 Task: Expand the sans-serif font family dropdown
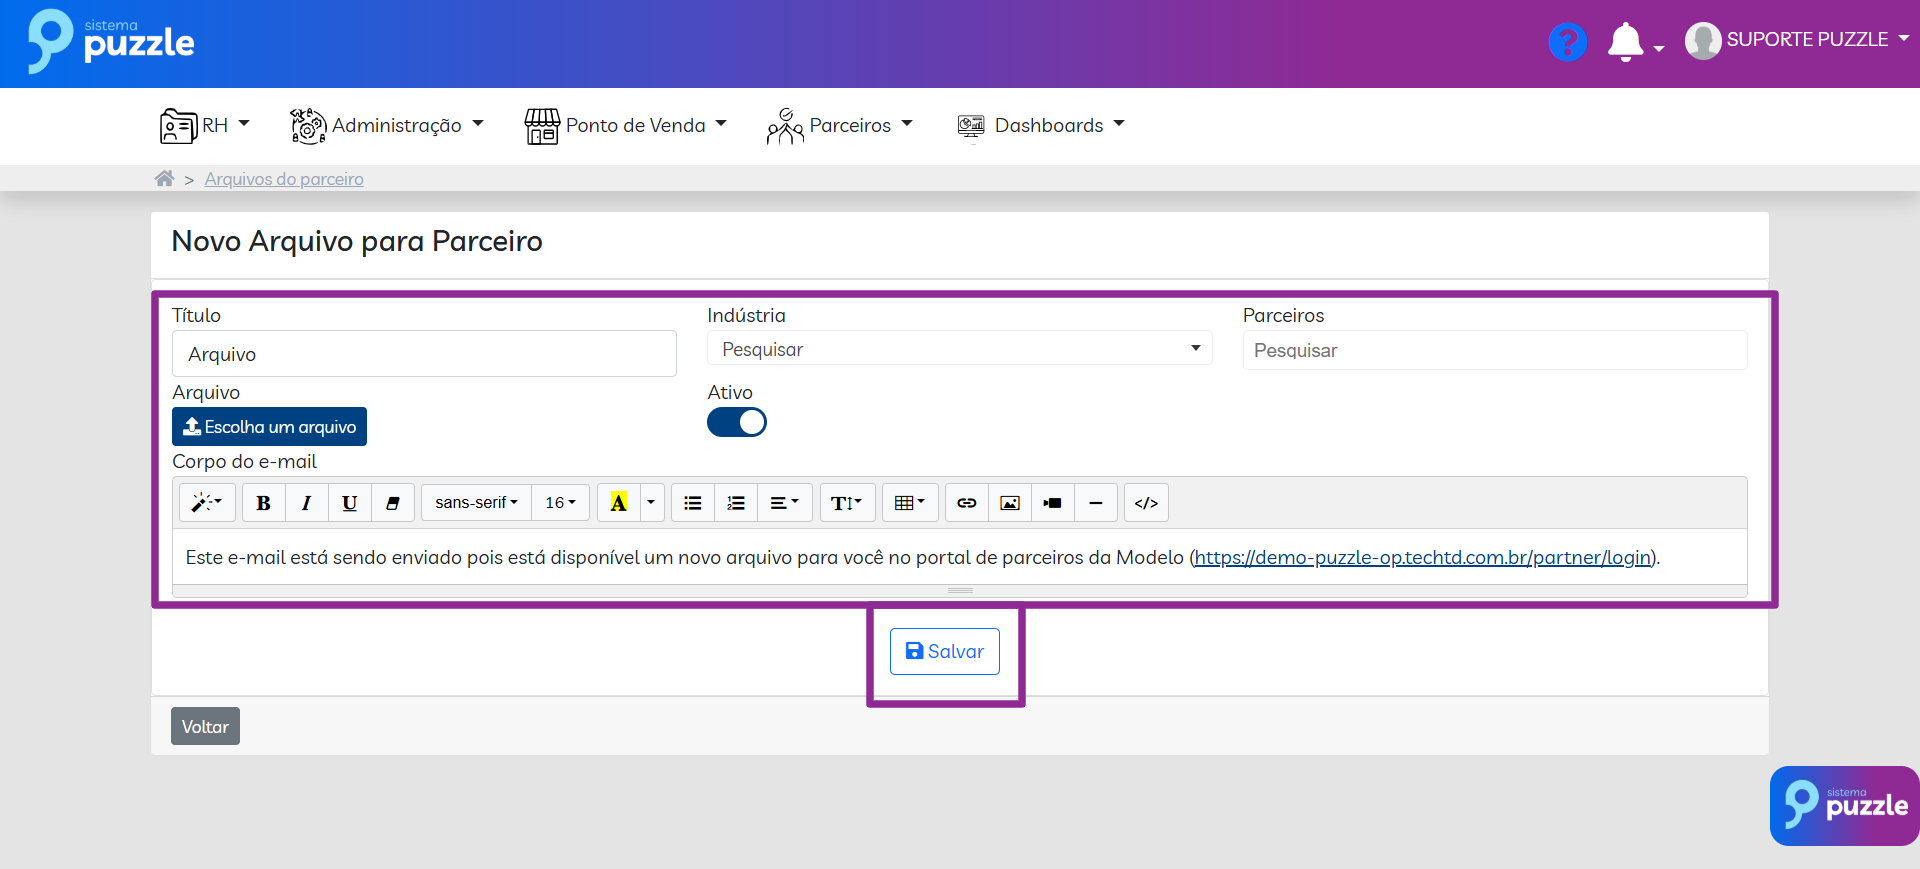[476, 503]
